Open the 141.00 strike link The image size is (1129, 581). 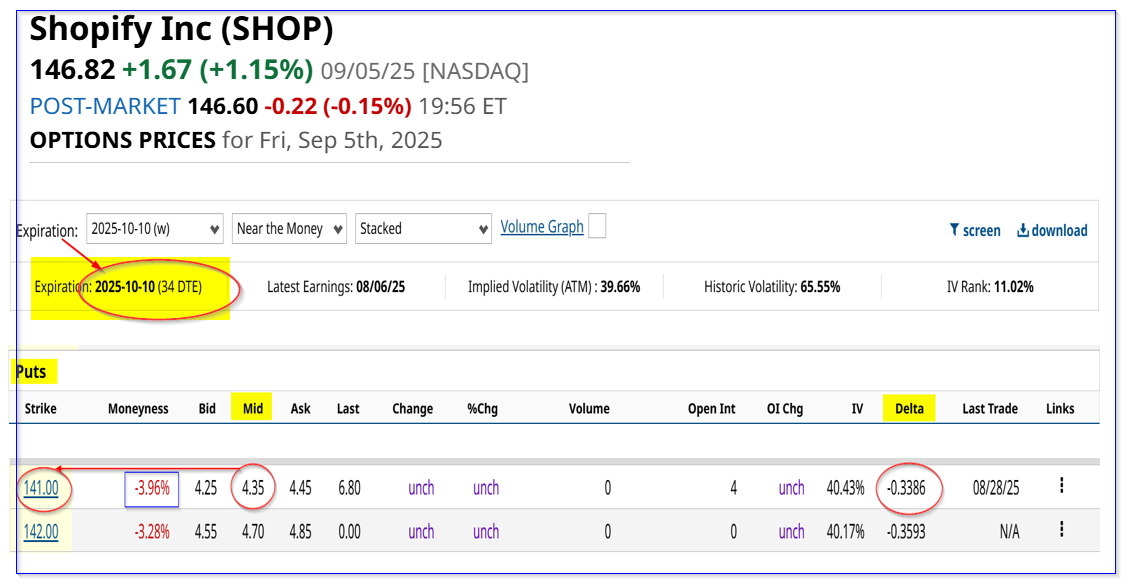tap(41, 488)
